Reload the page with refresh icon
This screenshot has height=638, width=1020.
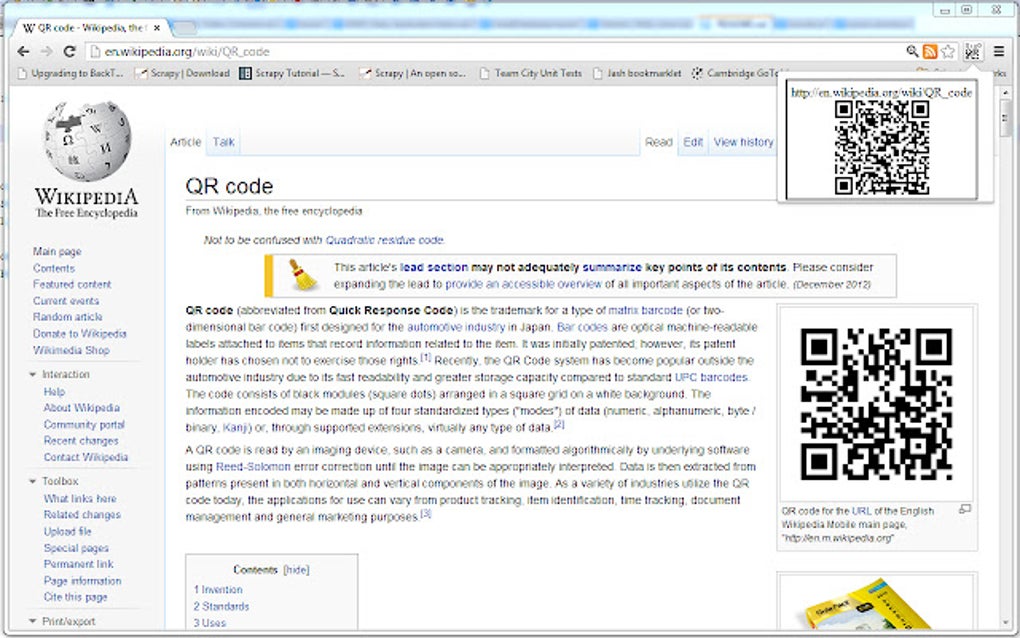[70, 51]
